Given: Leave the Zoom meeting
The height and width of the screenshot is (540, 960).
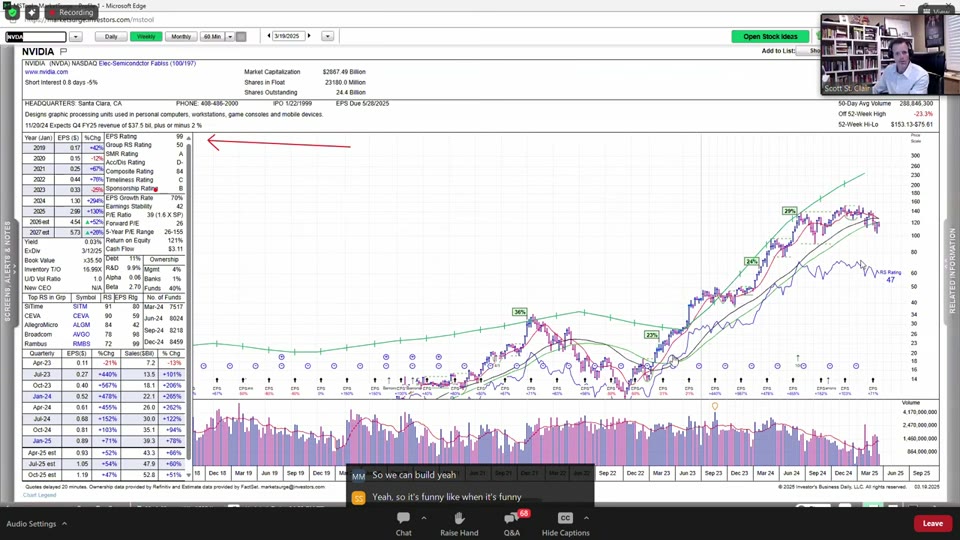Looking at the screenshot, I should [x=932, y=523].
